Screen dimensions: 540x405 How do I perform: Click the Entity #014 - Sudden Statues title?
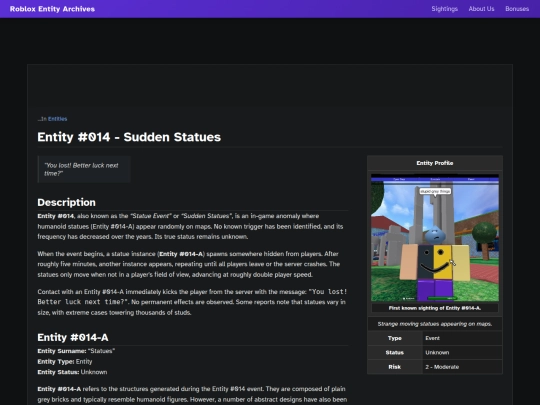(x=129, y=137)
